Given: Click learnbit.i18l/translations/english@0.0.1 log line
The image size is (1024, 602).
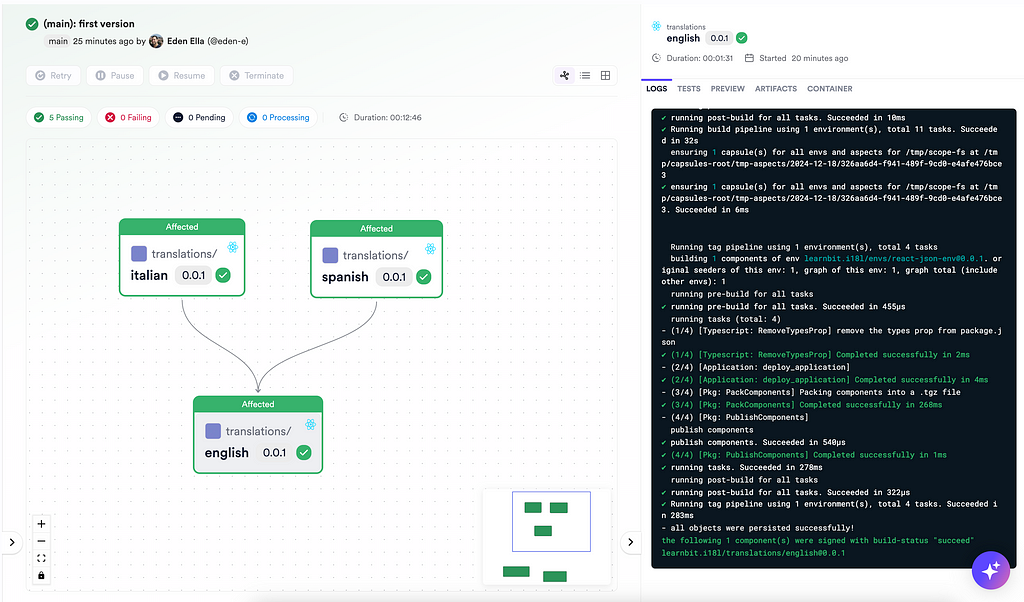Looking at the screenshot, I should click(753, 553).
